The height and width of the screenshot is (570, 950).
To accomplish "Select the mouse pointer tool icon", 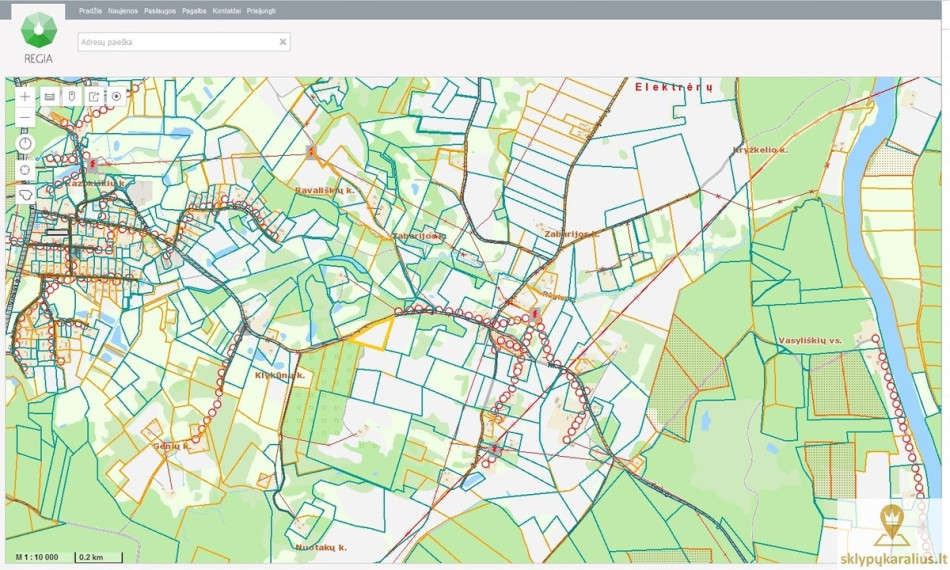I will [72, 96].
